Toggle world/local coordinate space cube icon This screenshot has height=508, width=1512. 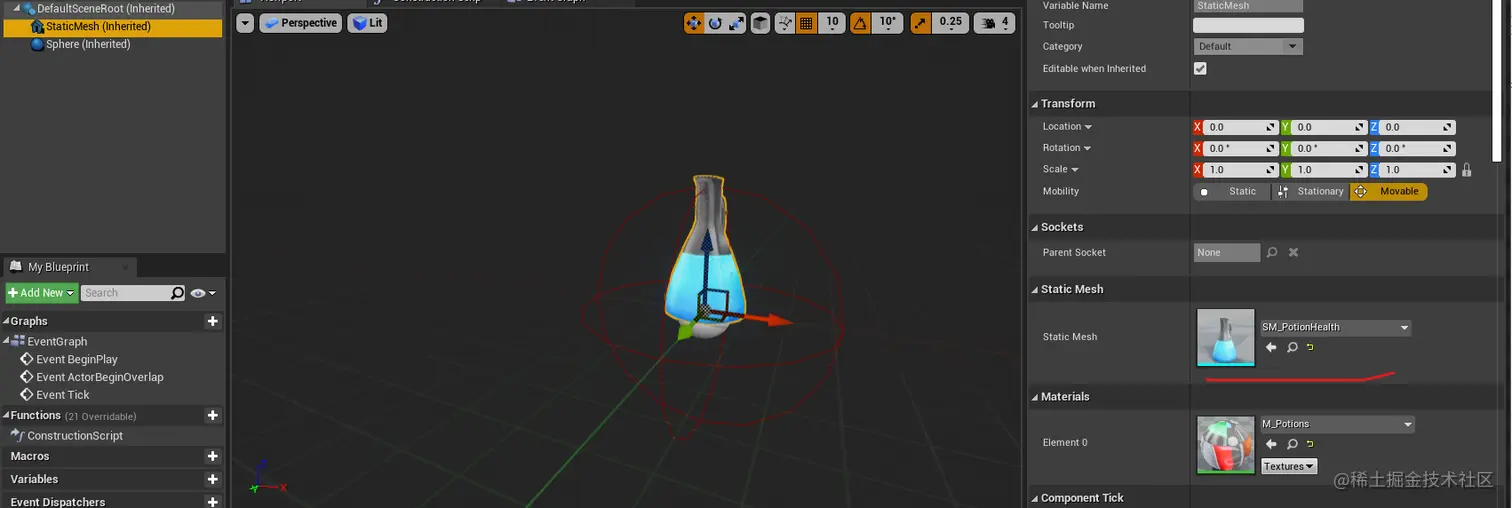[x=761, y=22]
